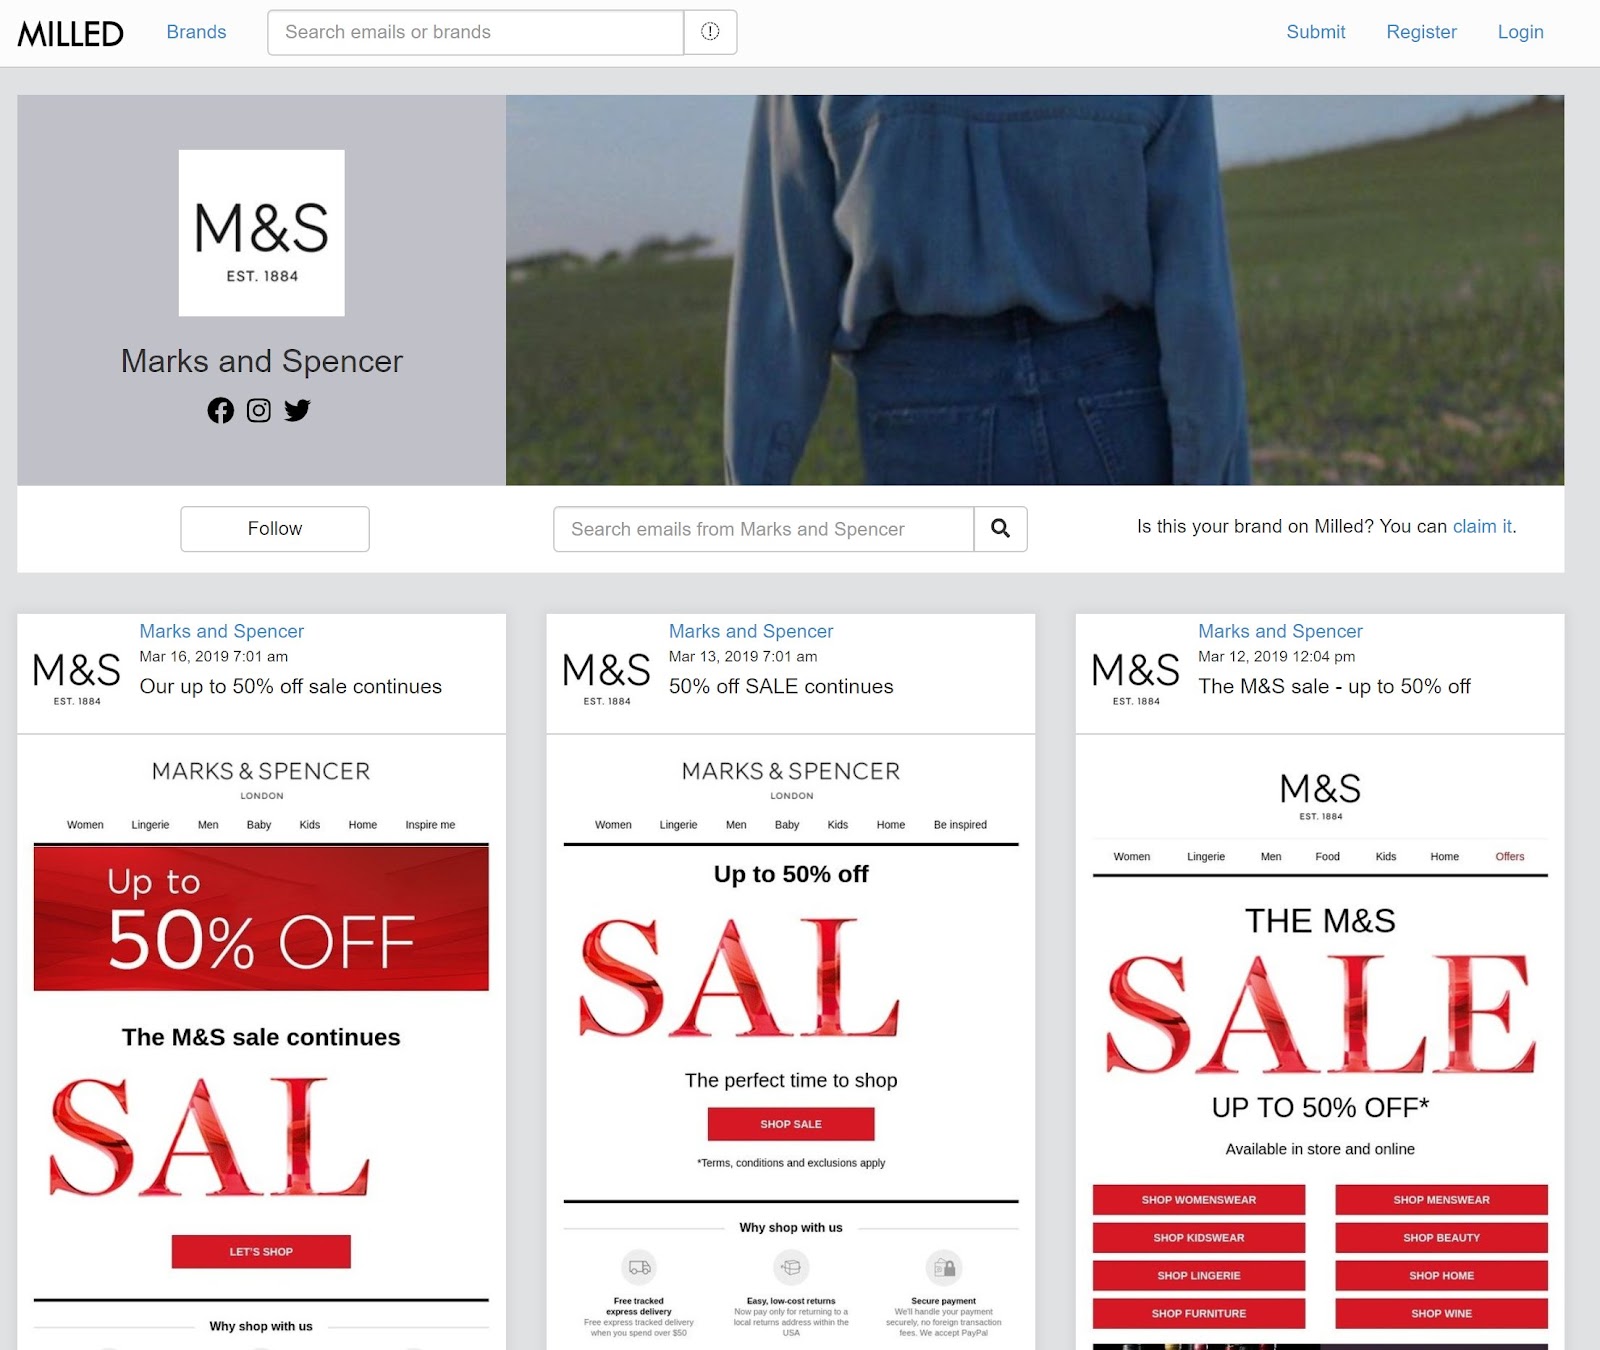The height and width of the screenshot is (1350, 1600).
Task: Click SHOP HOME button
Action: [1441, 1275]
